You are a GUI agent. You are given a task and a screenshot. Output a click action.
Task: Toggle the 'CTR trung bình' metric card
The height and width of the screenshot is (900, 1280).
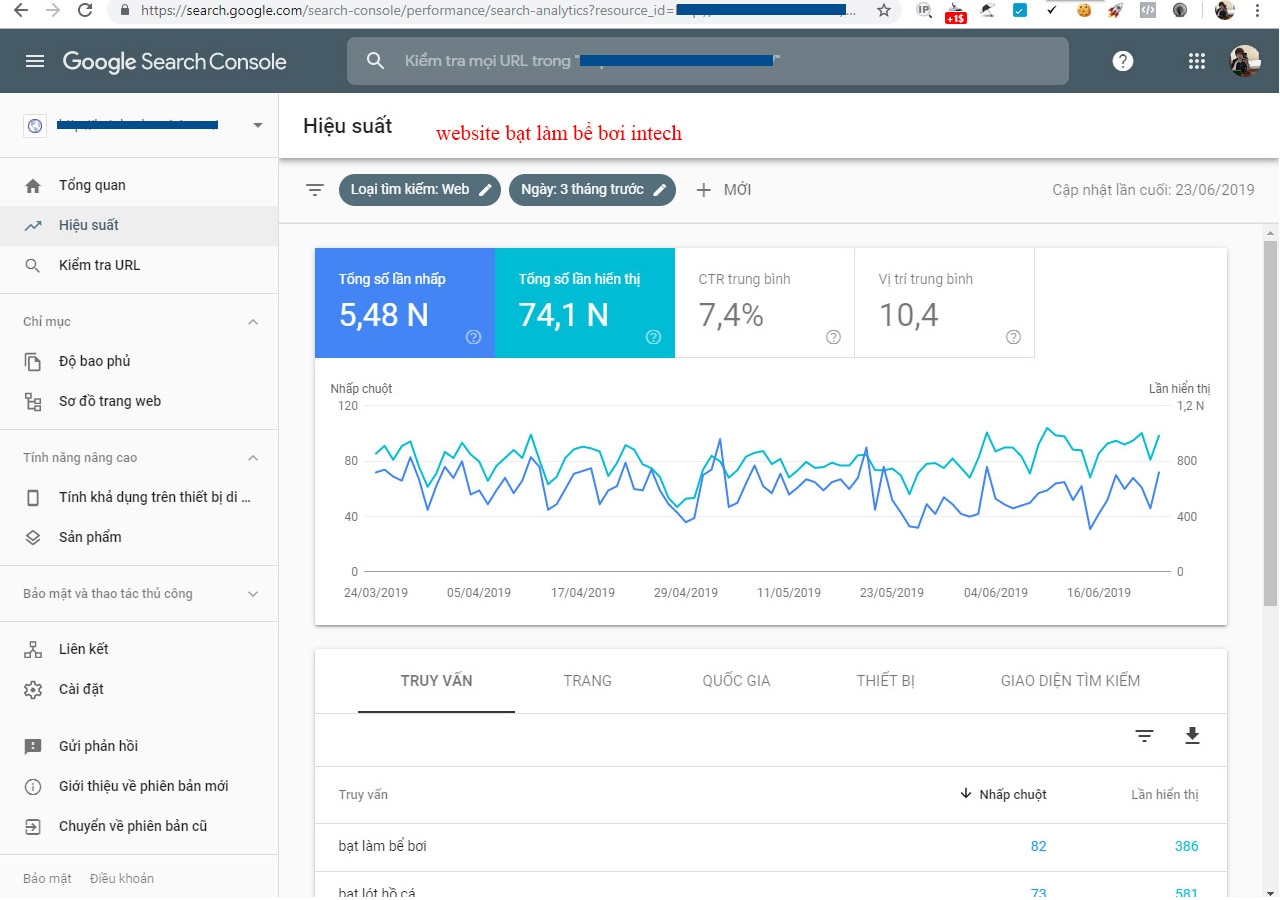[x=764, y=303]
